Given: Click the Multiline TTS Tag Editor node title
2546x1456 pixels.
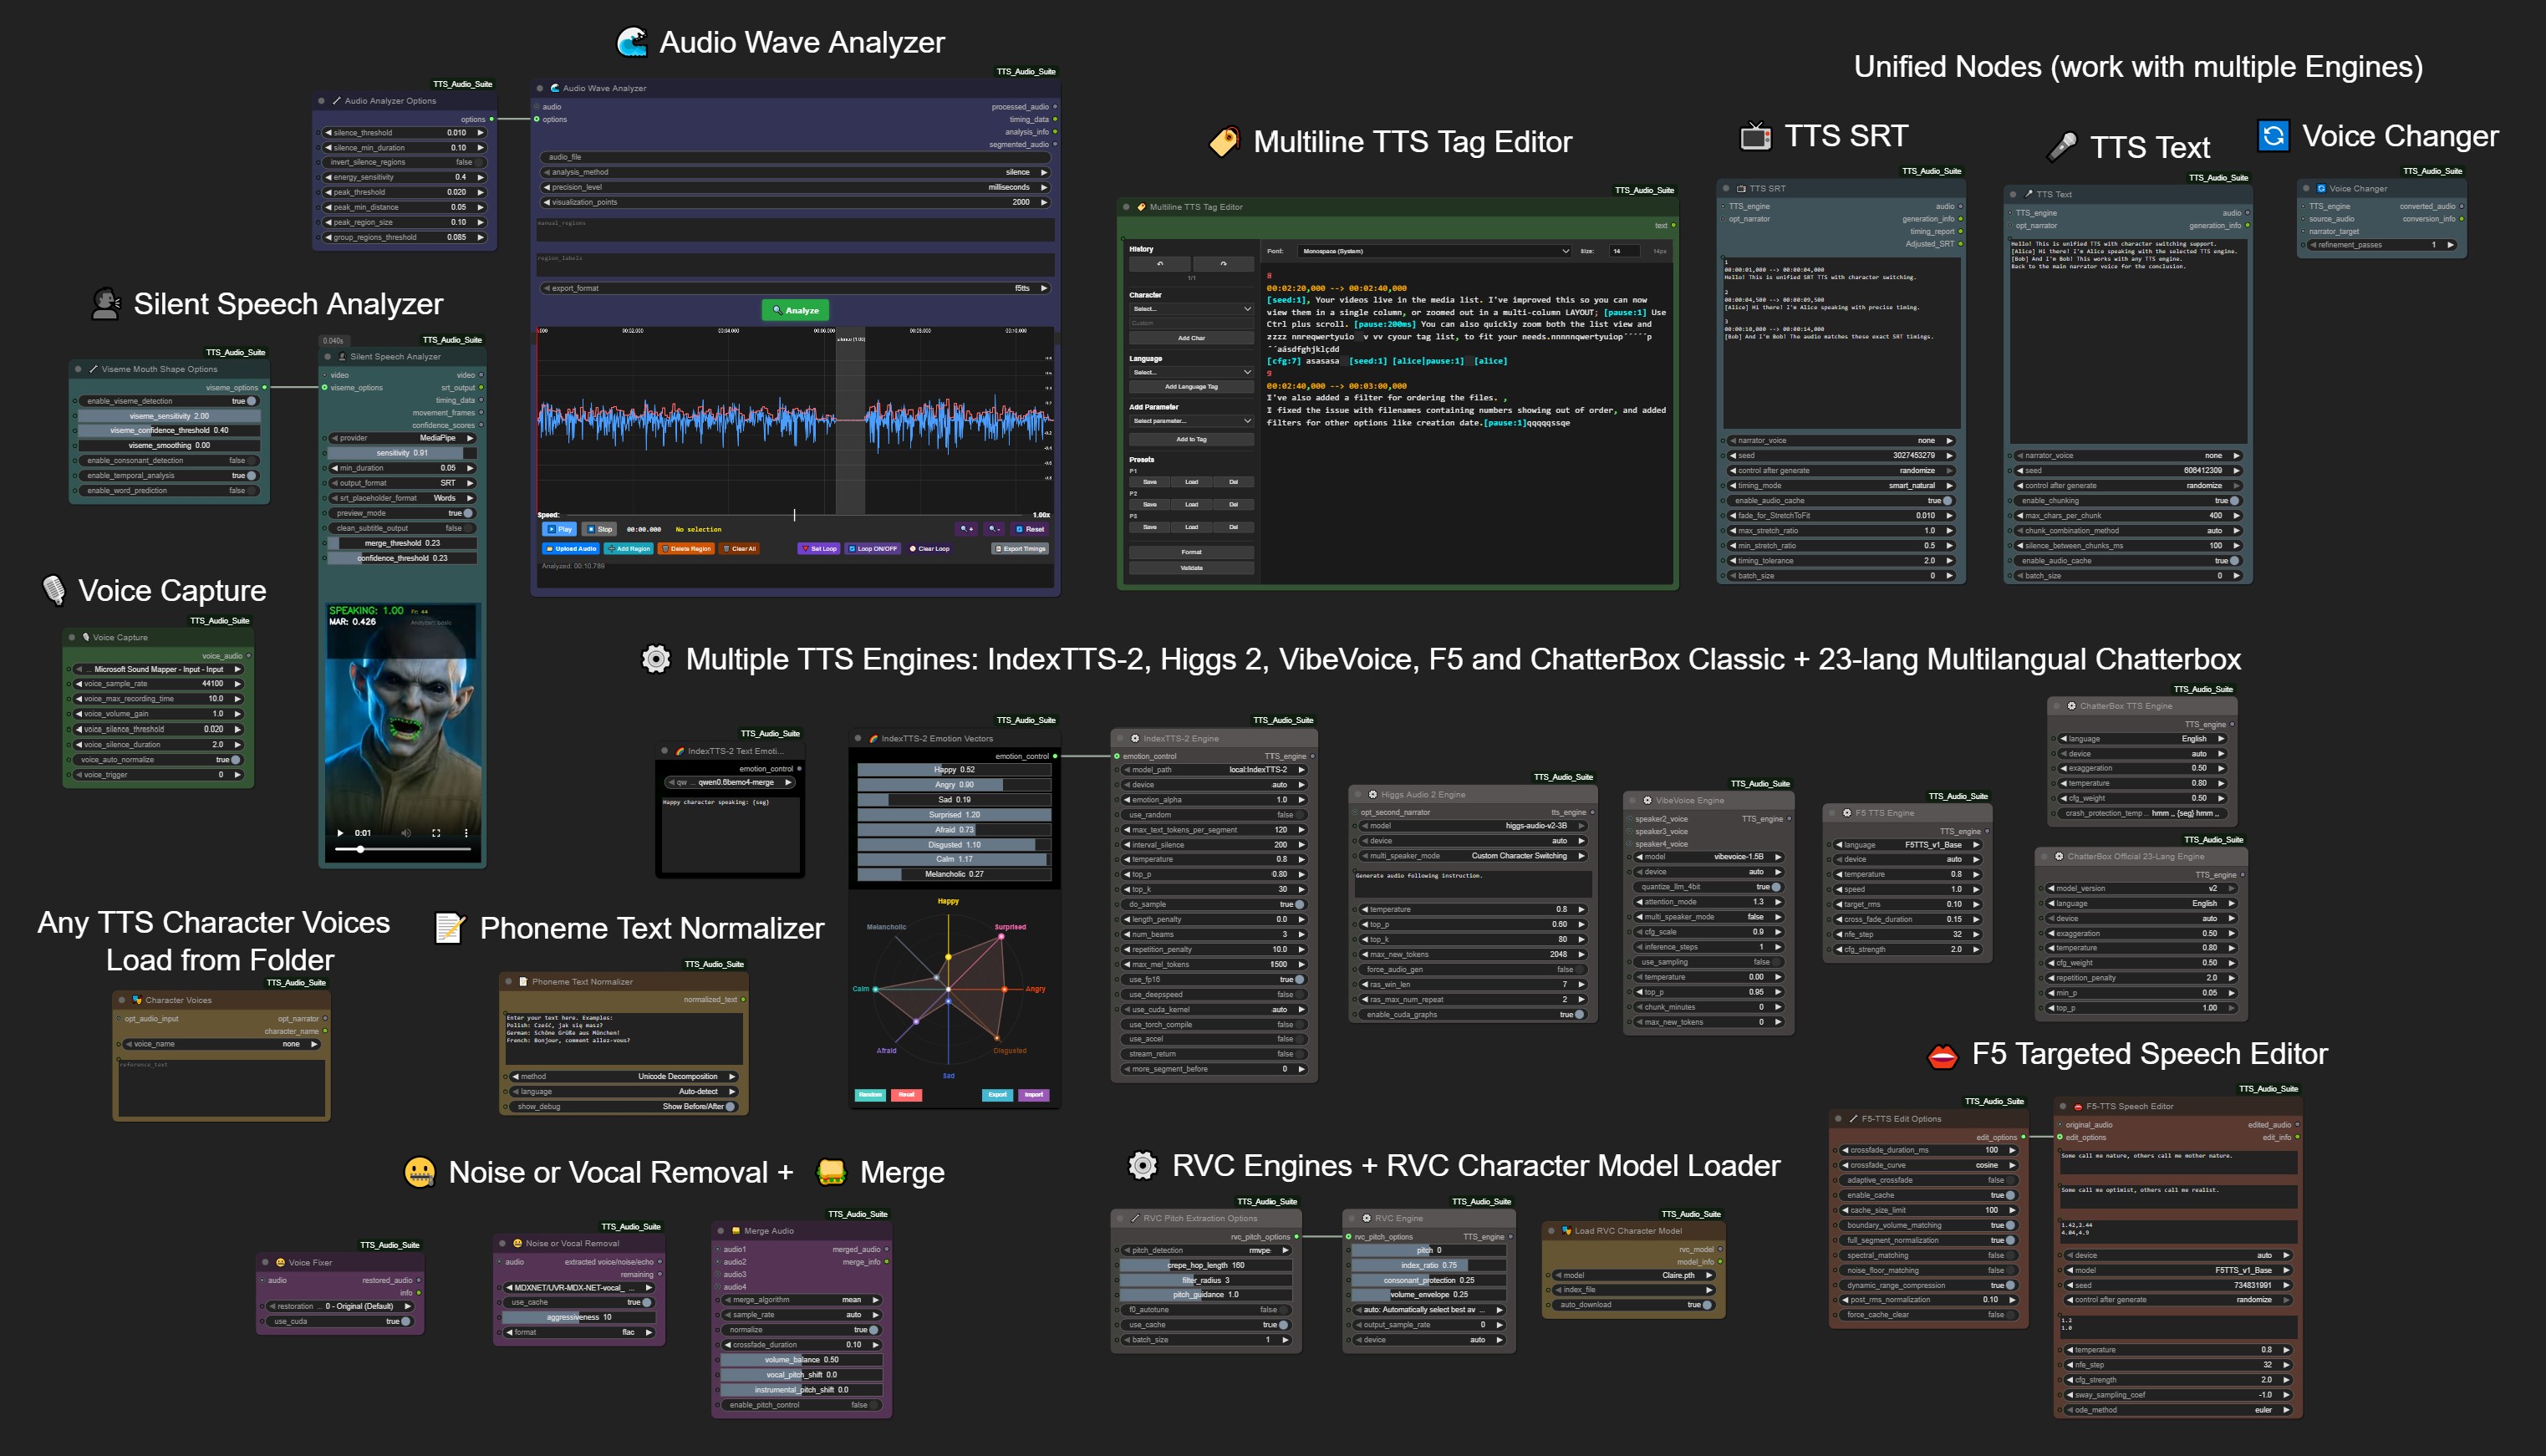Looking at the screenshot, I should (x=1195, y=207).
